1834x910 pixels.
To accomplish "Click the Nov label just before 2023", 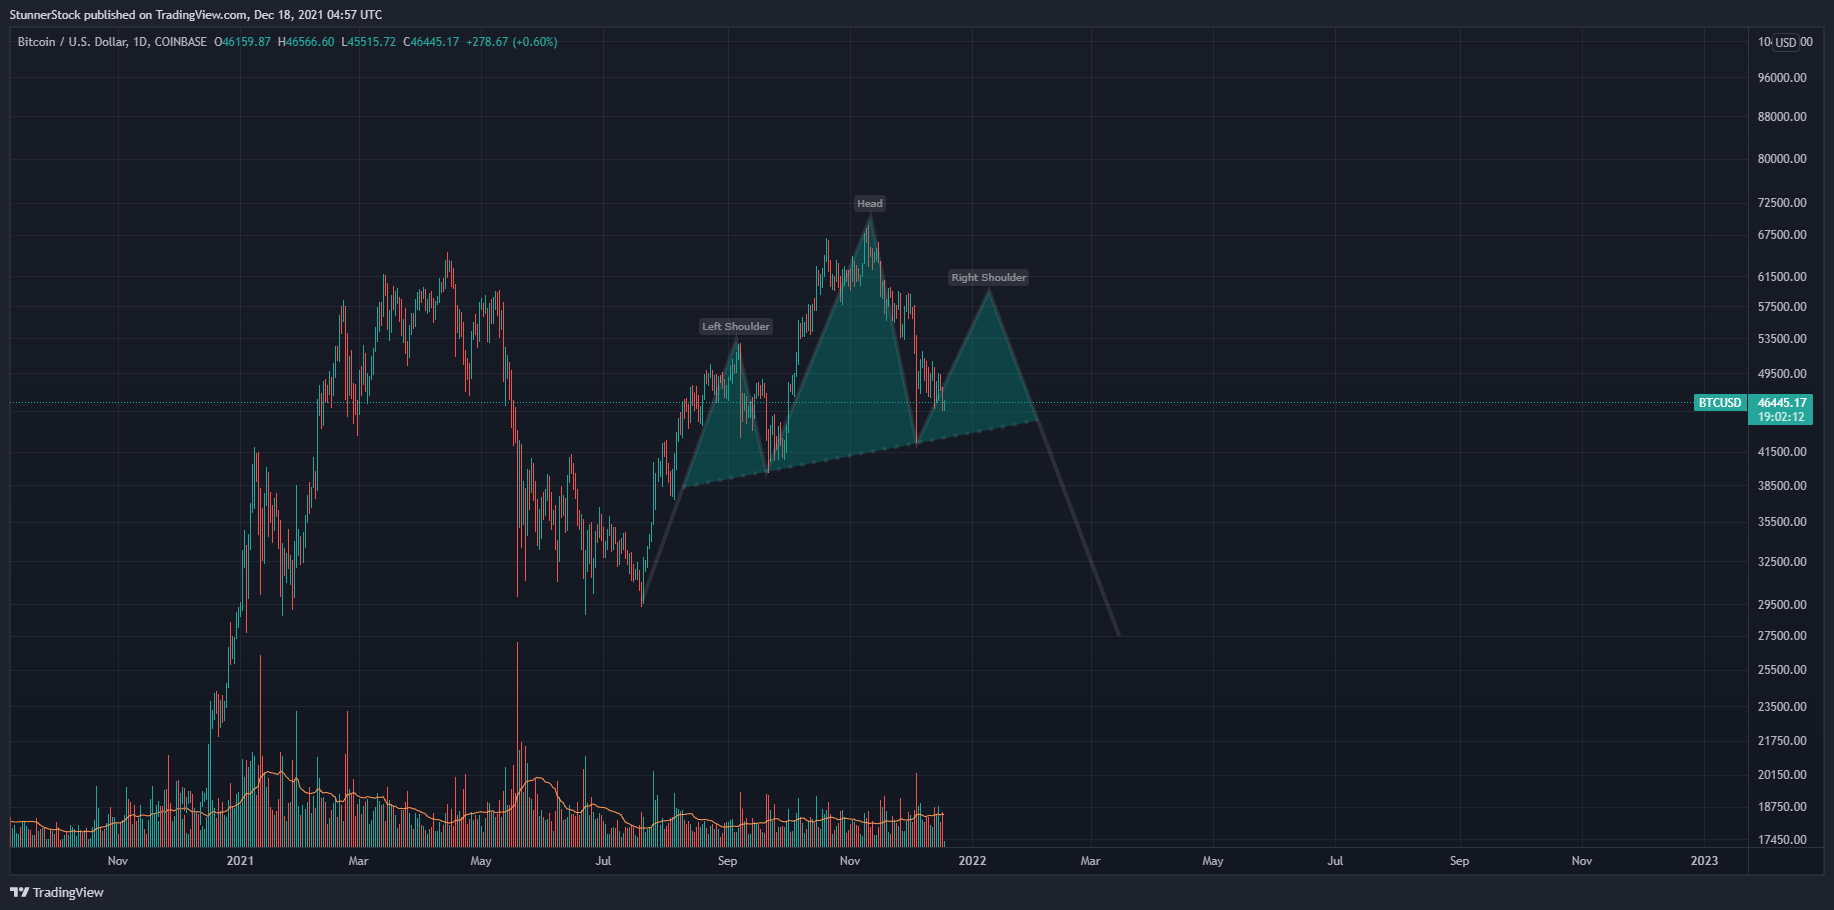I will [1582, 861].
